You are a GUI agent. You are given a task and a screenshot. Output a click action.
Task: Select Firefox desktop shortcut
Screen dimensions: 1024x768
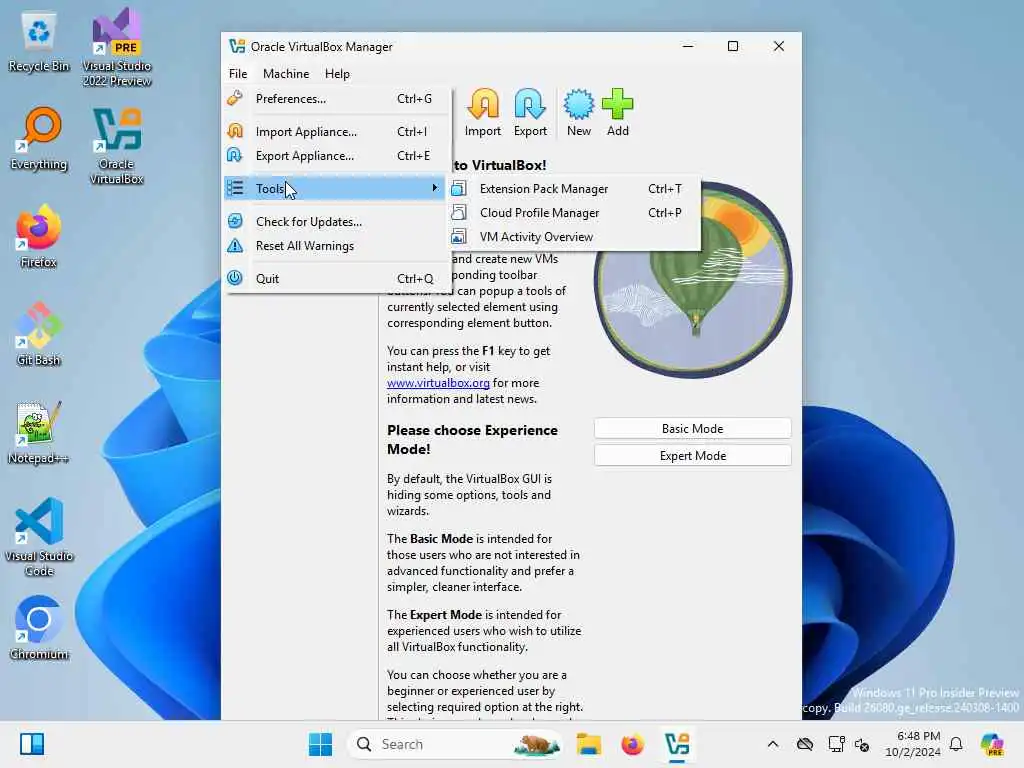tap(39, 236)
